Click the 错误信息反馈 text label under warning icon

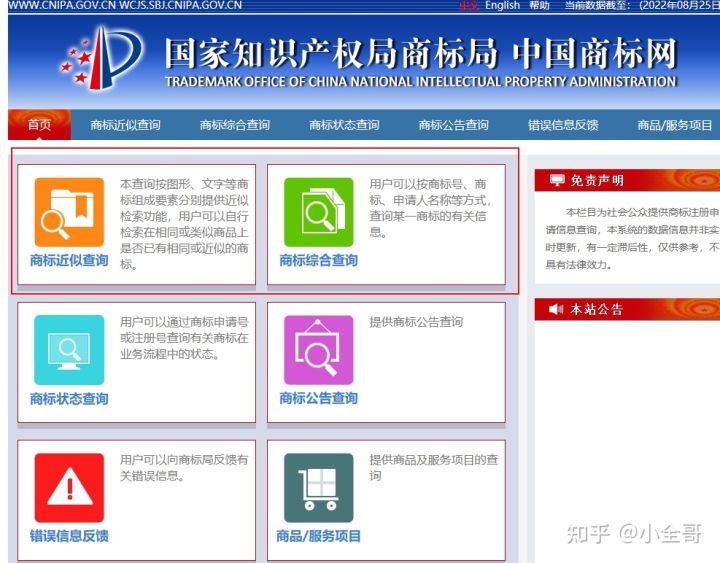69,536
